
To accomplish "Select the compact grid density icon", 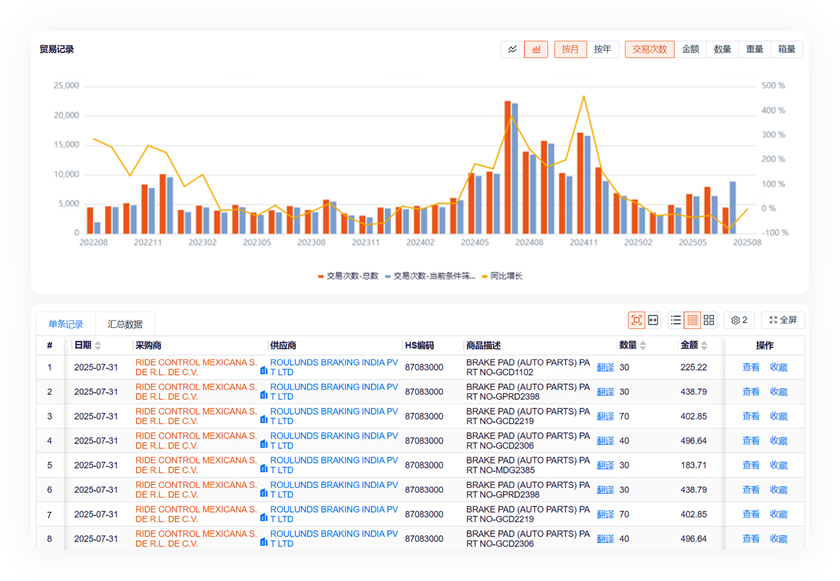I will coord(692,320).
